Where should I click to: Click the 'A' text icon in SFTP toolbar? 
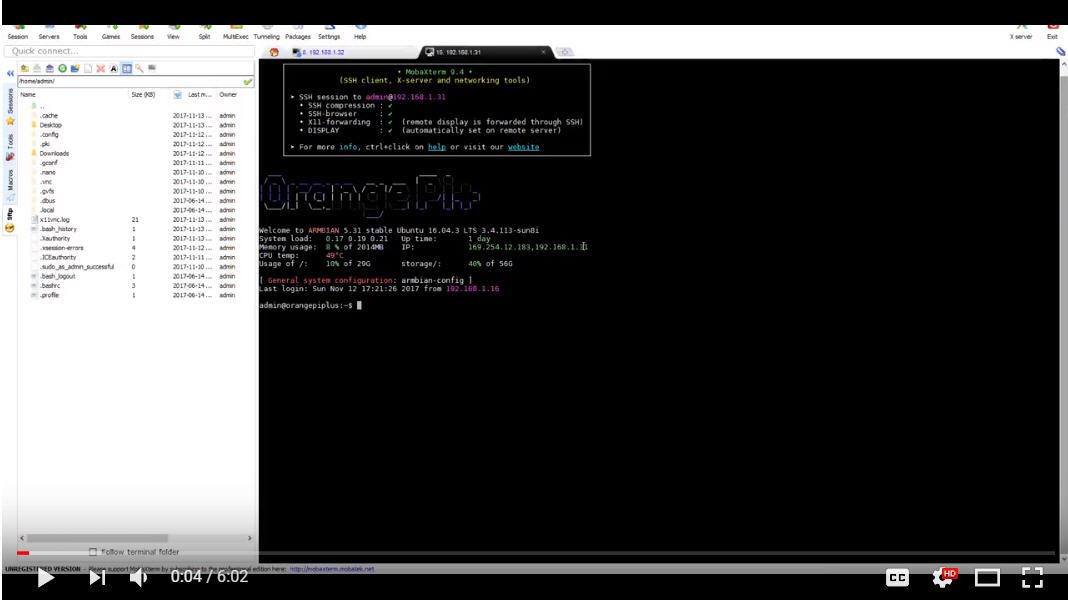[x=114, y=68]
